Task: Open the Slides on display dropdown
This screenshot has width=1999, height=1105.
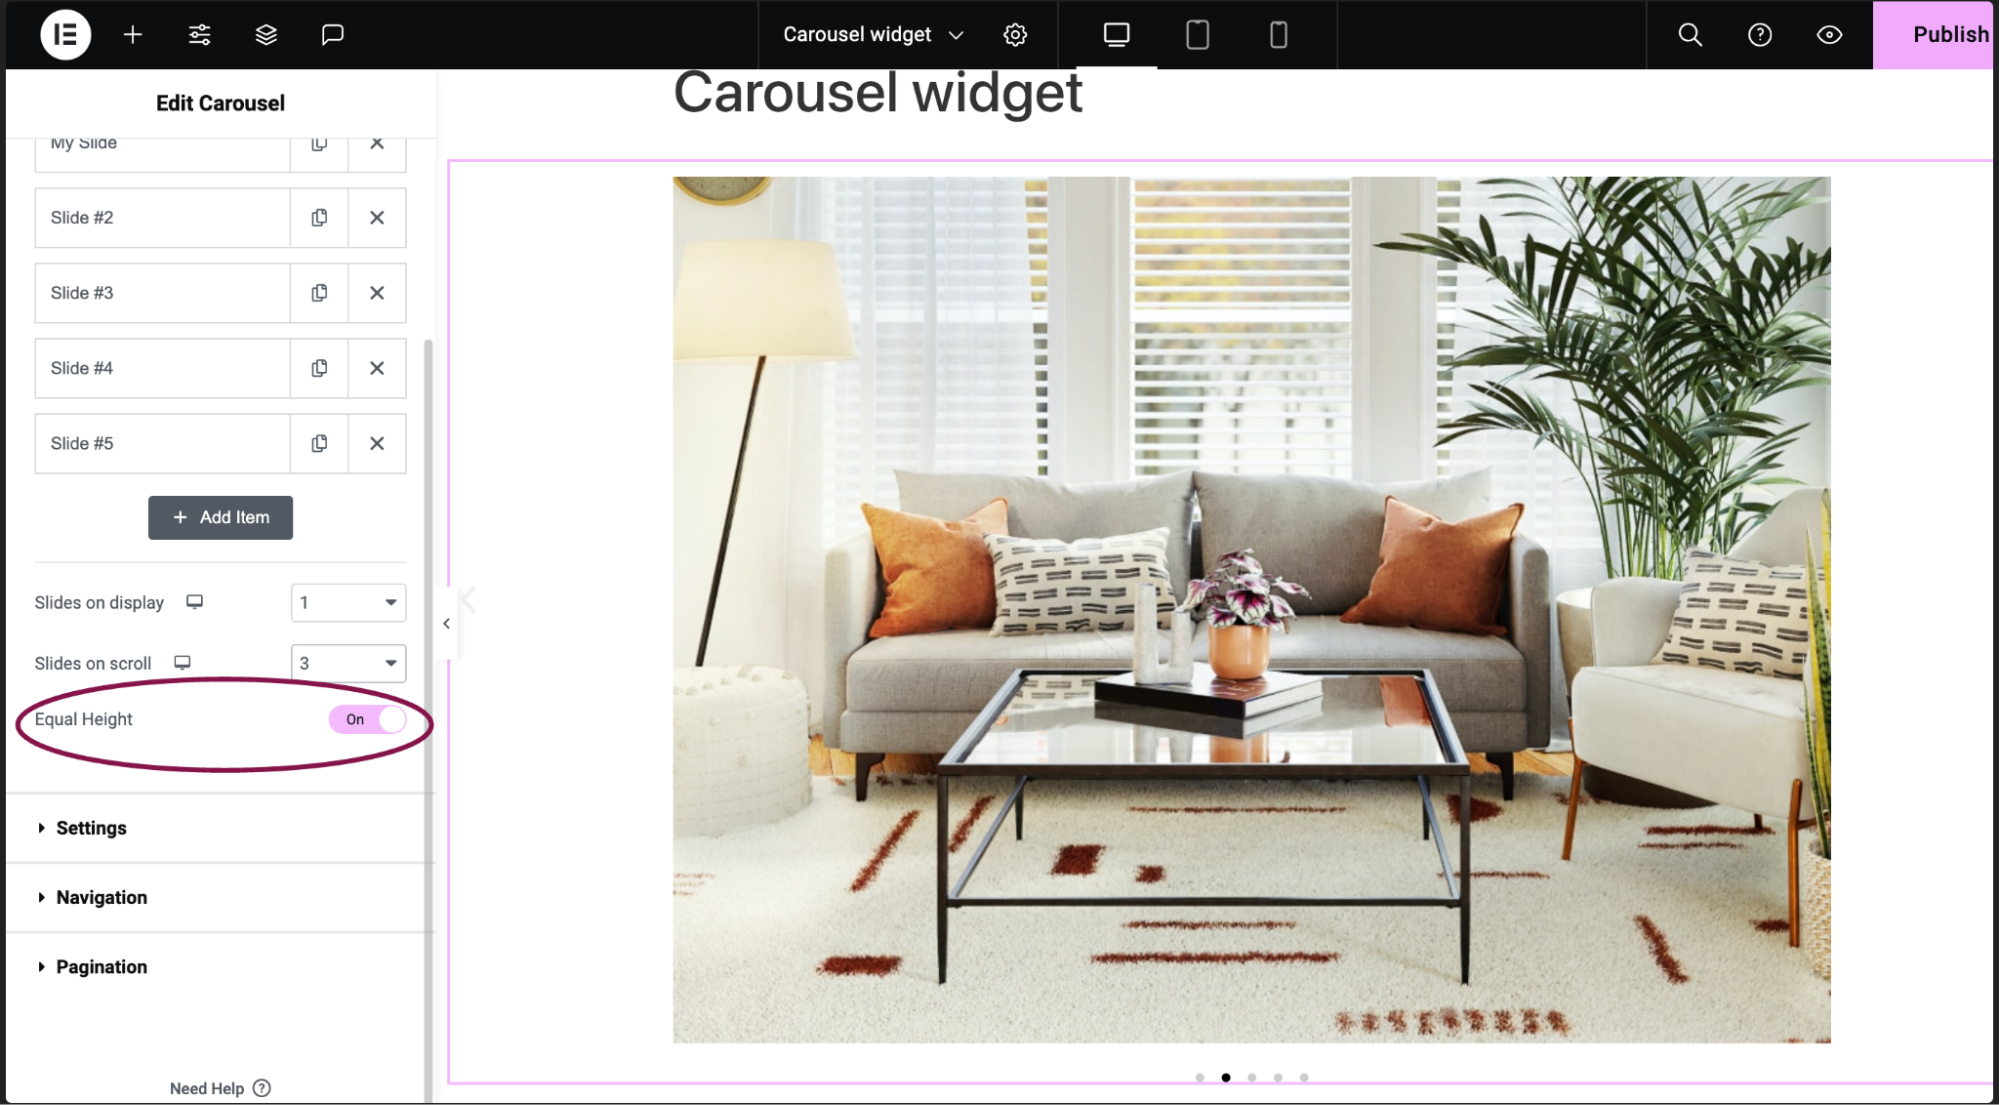Action: coord(347,601)
